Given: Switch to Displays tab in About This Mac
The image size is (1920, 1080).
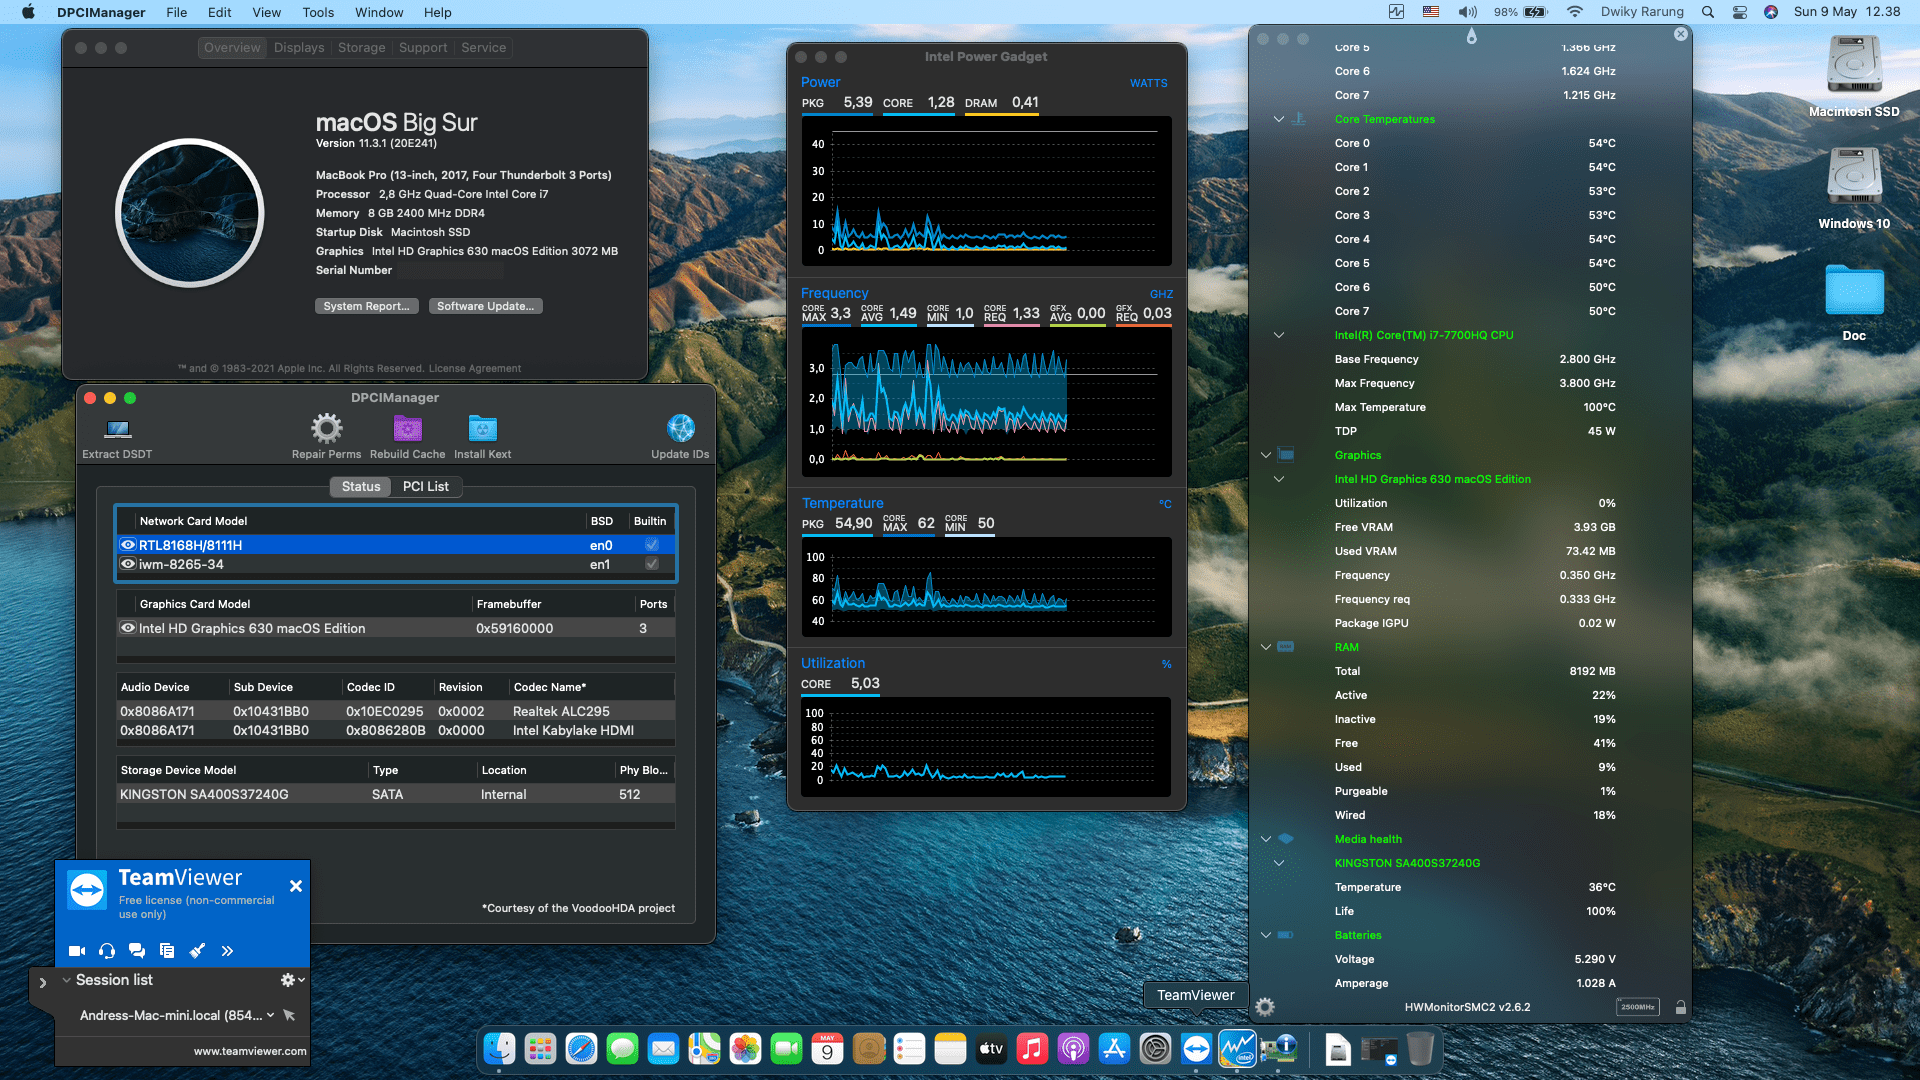Looking at the screenshot, I should pyautogui.click(x=299, y=47).
